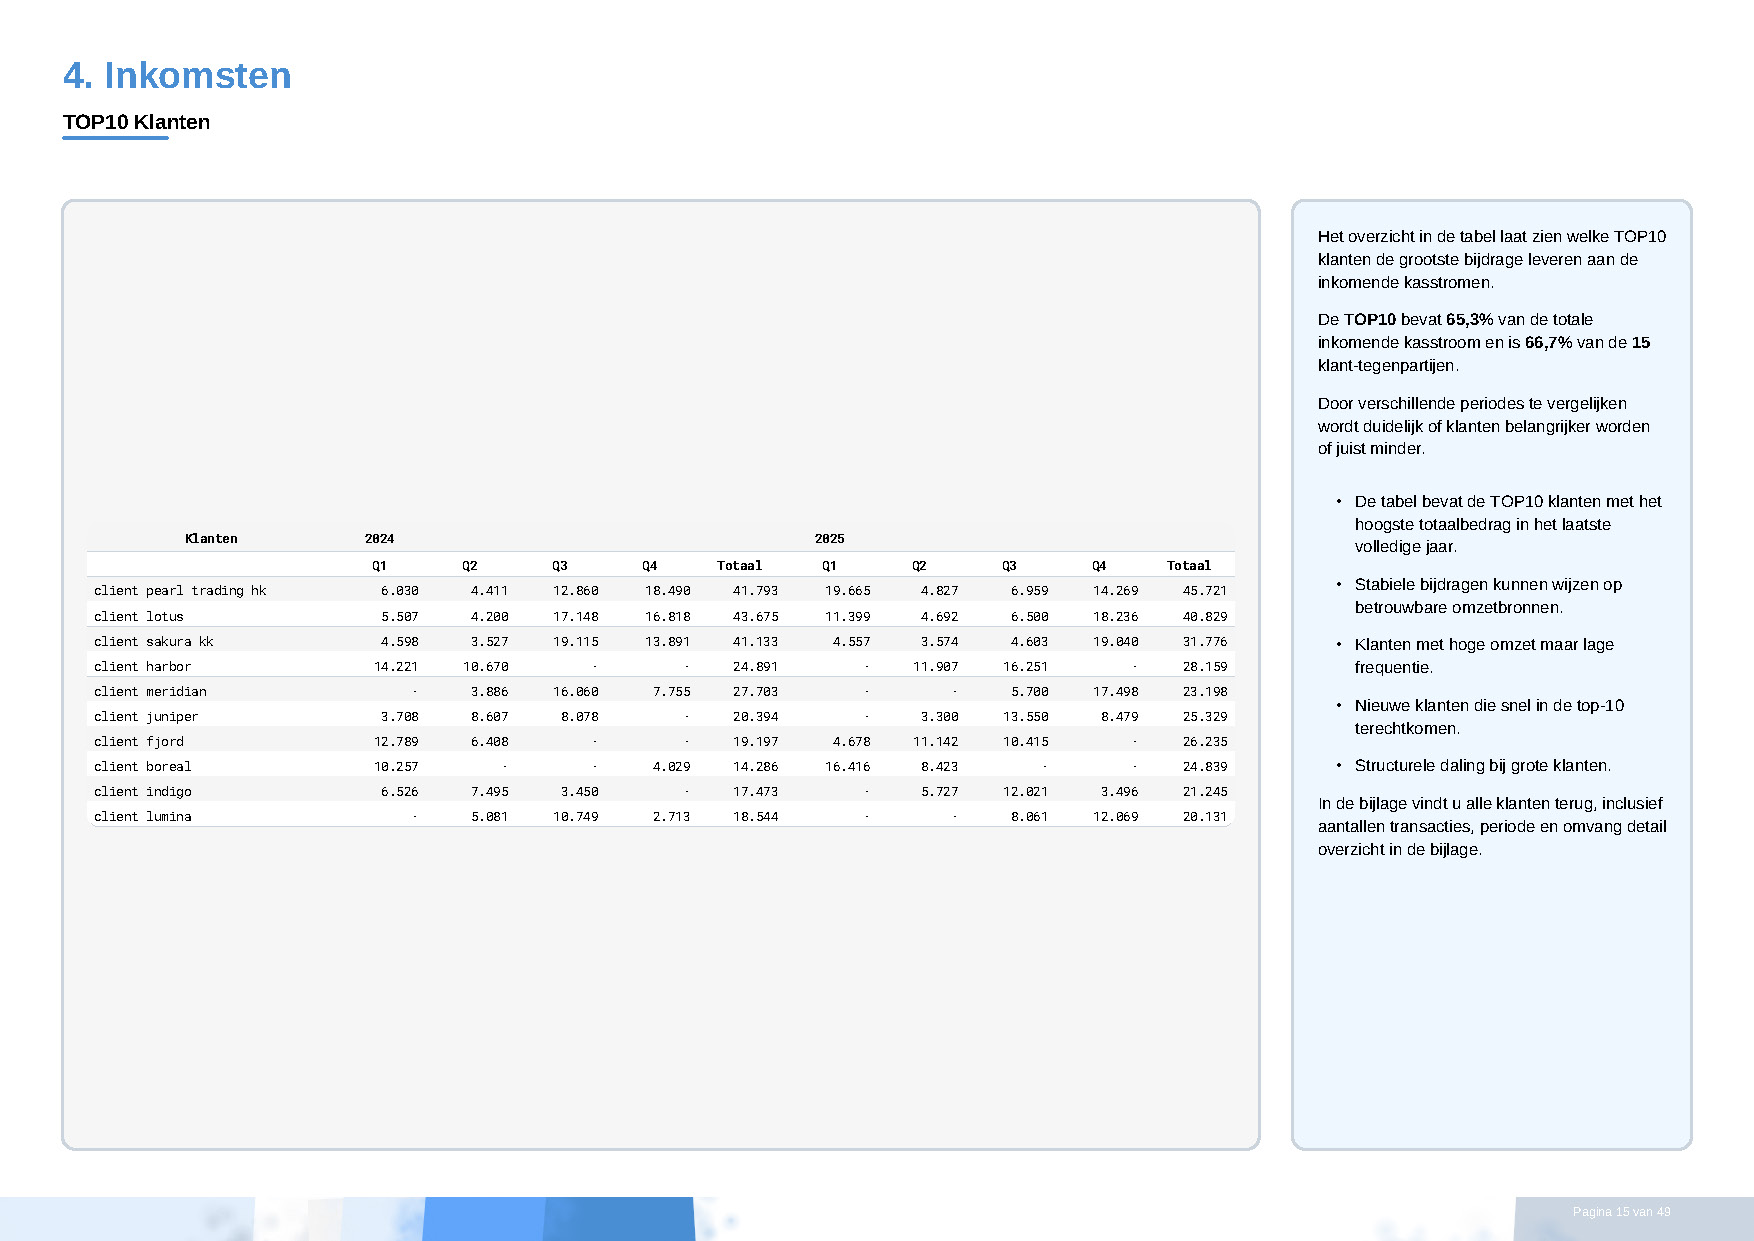Image resolution: width=1754 pixels, height=1241 pixels.
Task: Select the '2024' year header
Action: point(379,538)
